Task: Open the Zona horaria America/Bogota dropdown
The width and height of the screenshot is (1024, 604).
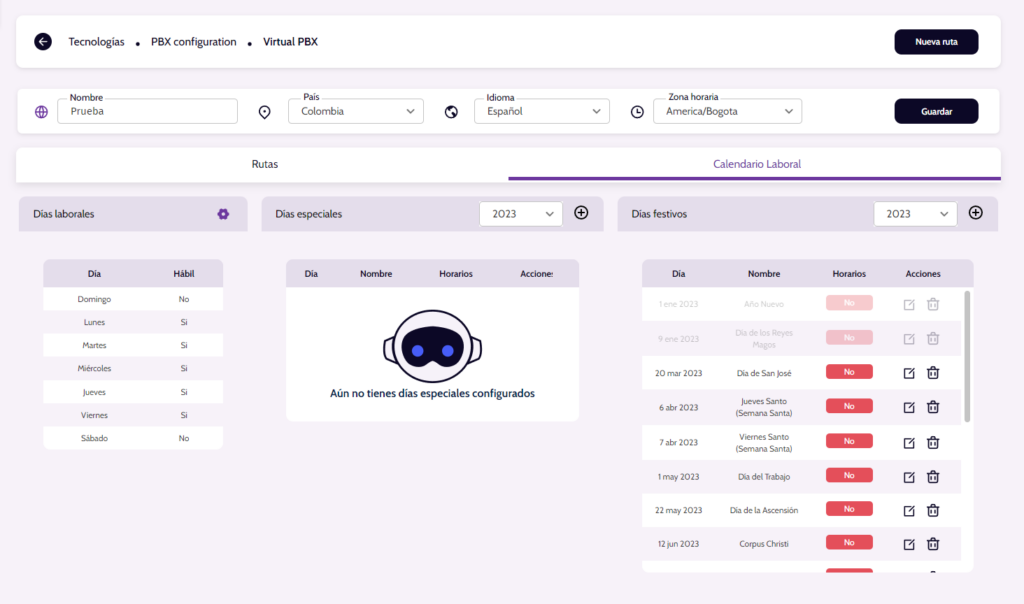Action: 733,112
